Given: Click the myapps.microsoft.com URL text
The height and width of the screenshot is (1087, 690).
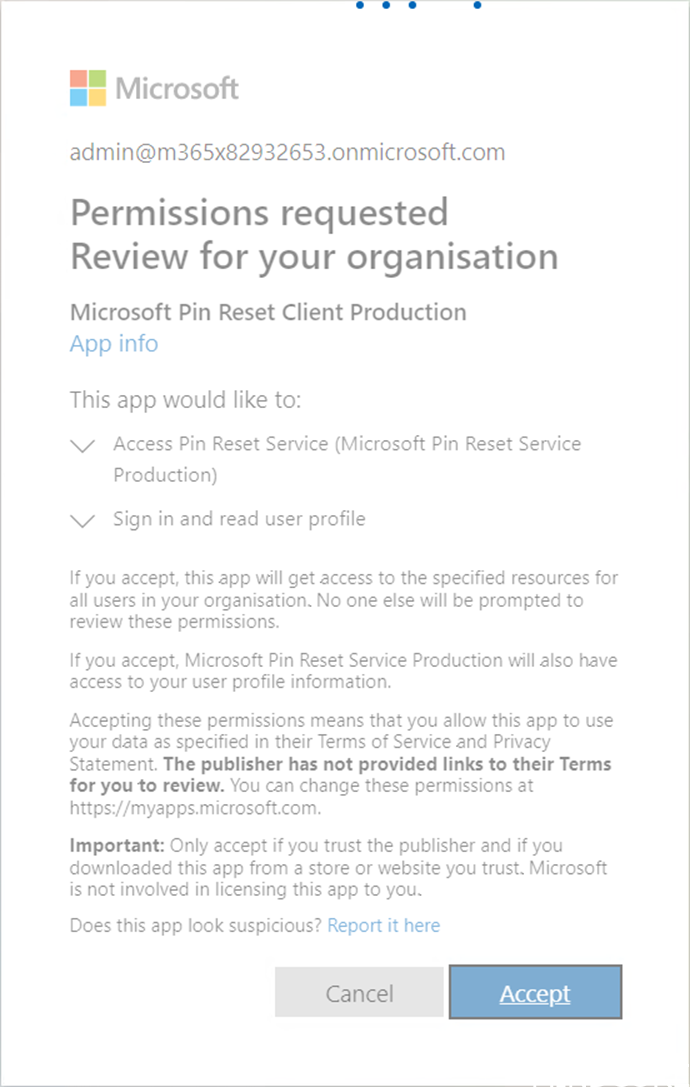Looking at the screenshot, I should tap(195, 807).
